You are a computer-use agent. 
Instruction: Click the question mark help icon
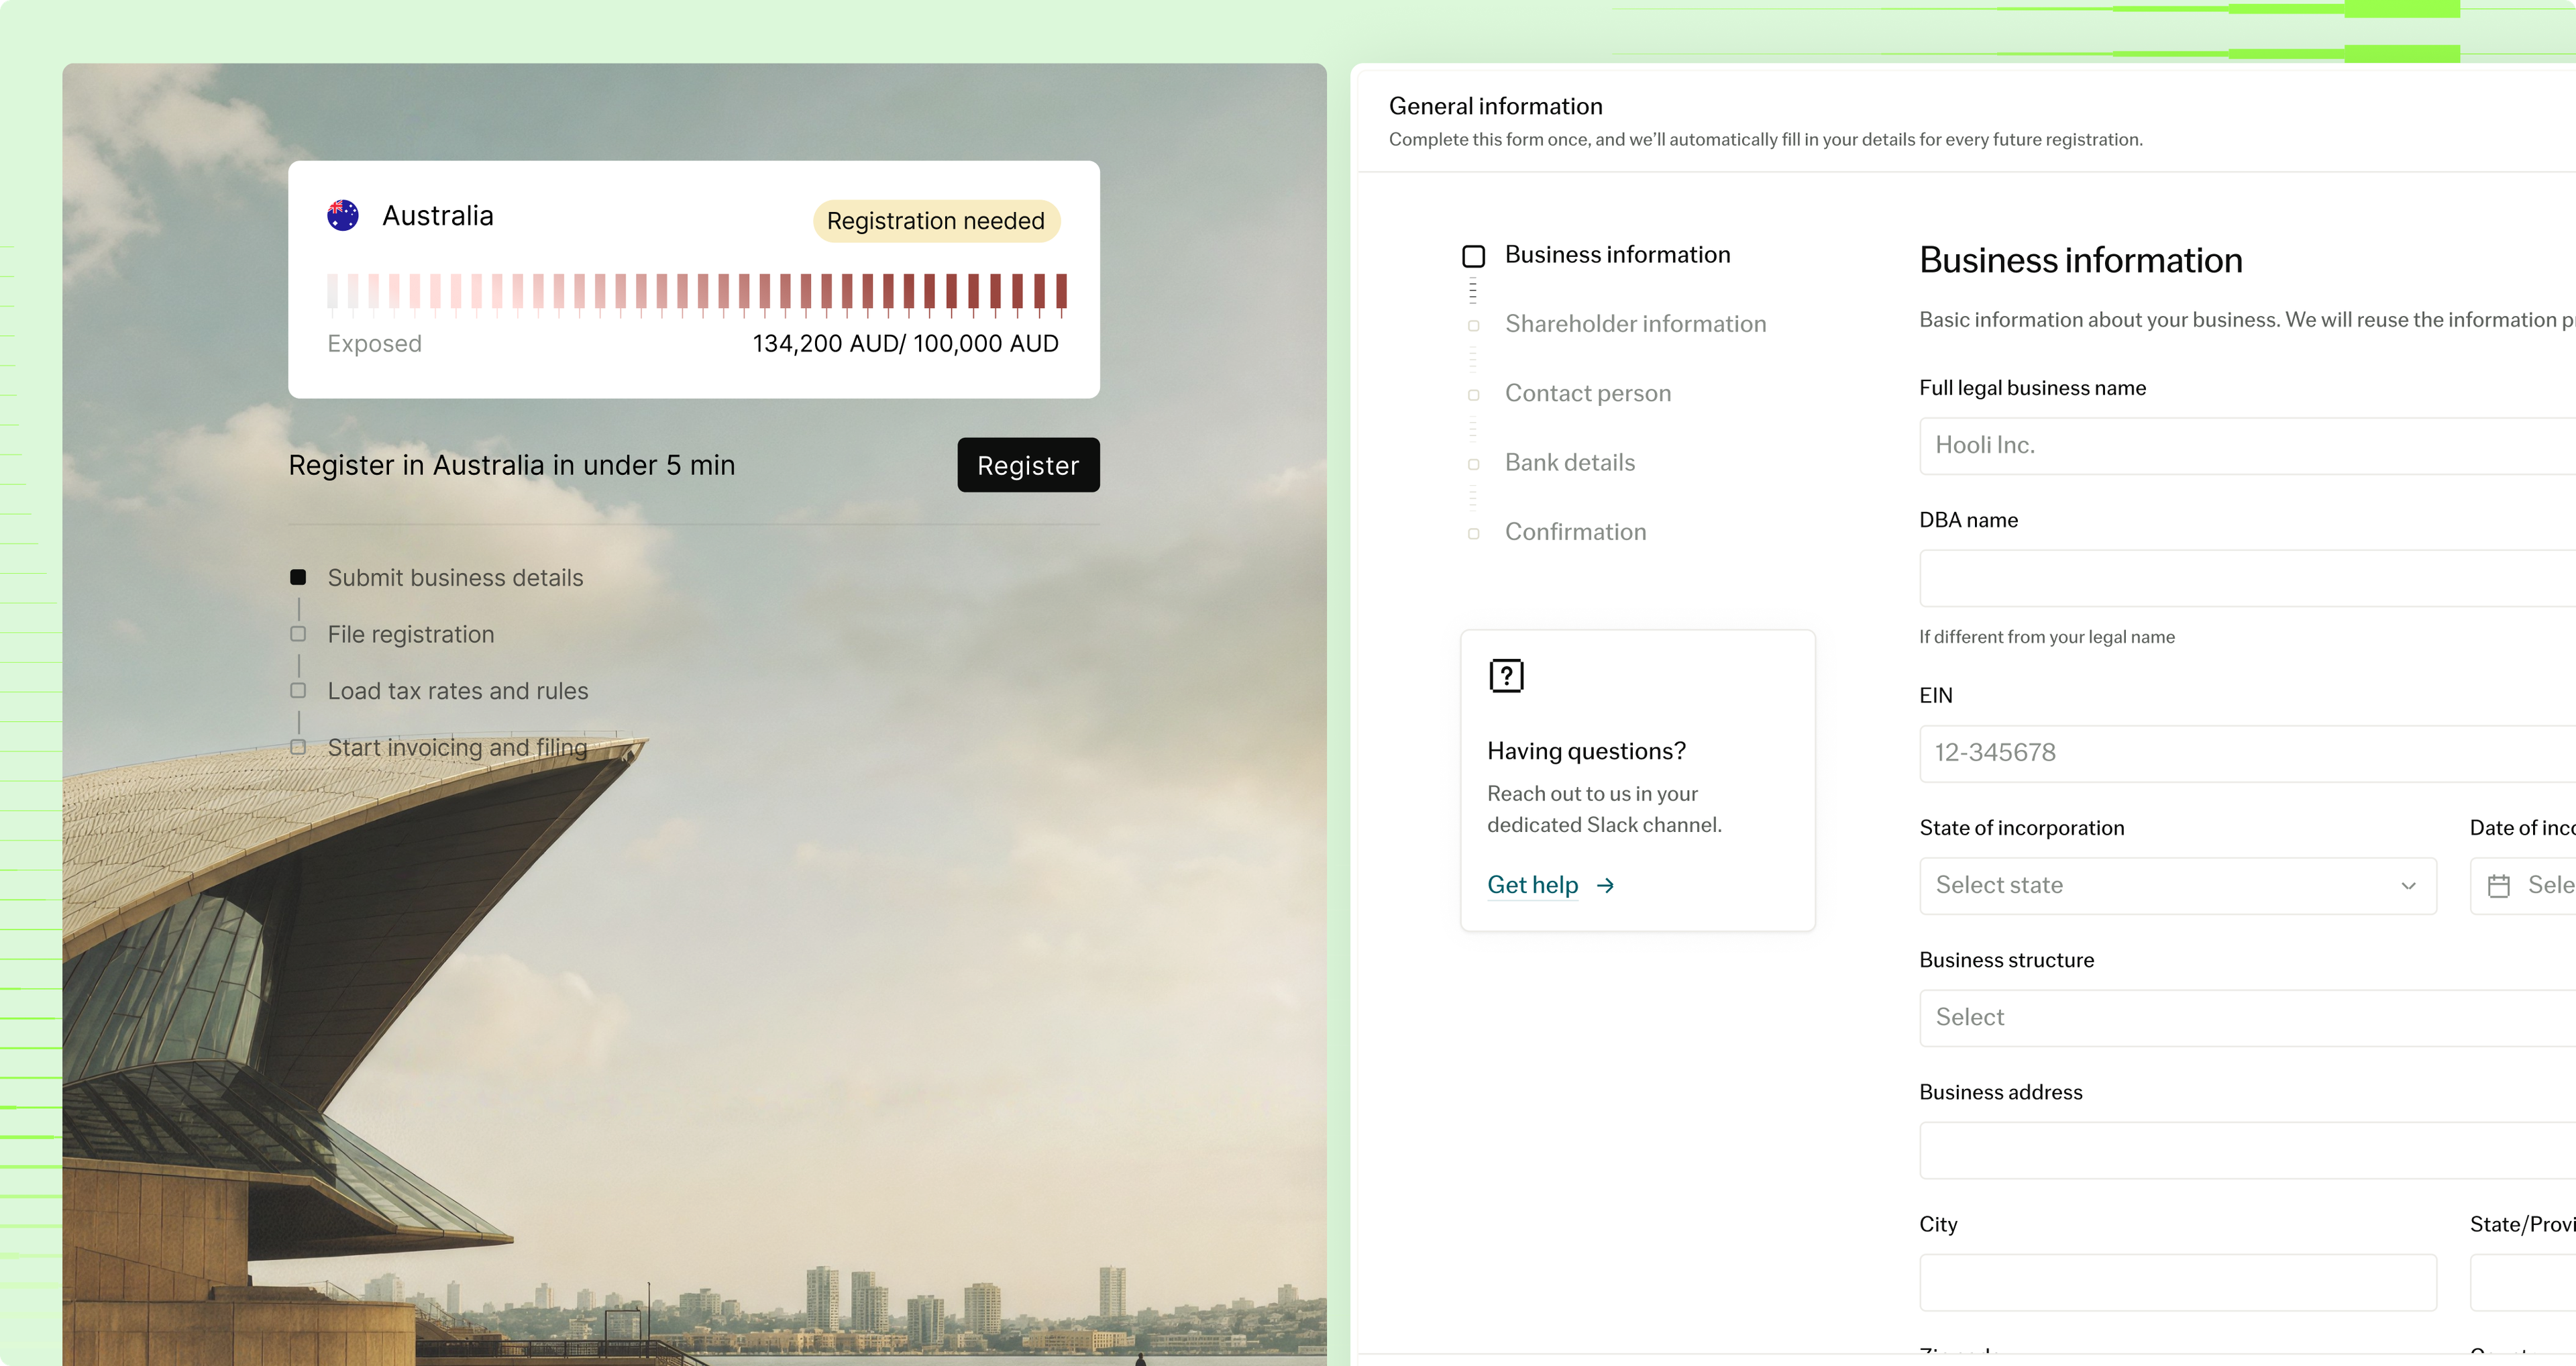1506,676
